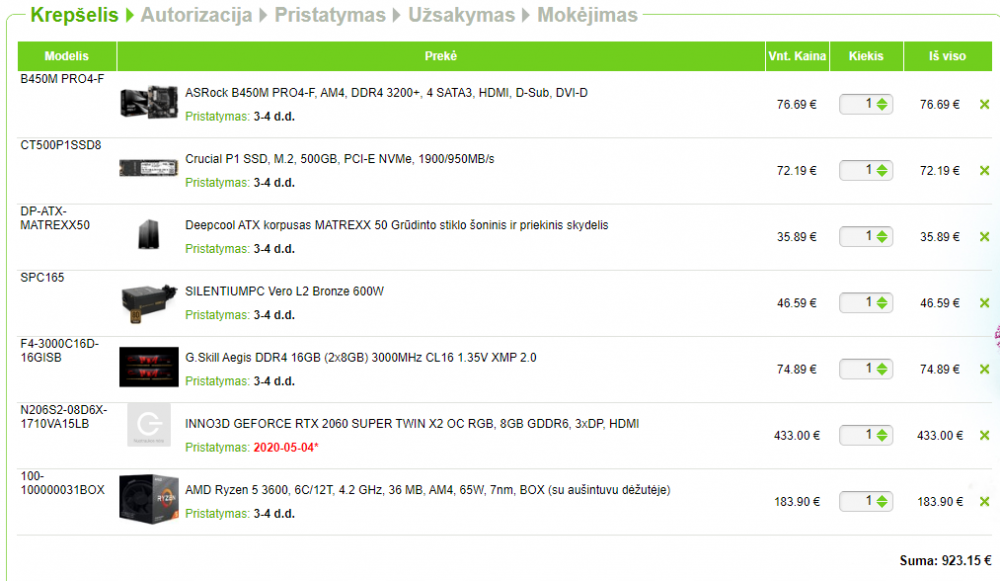The height and width of the screenshot is (581, 1000).
Task: Adjust quantity stepper for Deepcool MATREXX 50
Action: 882,237
